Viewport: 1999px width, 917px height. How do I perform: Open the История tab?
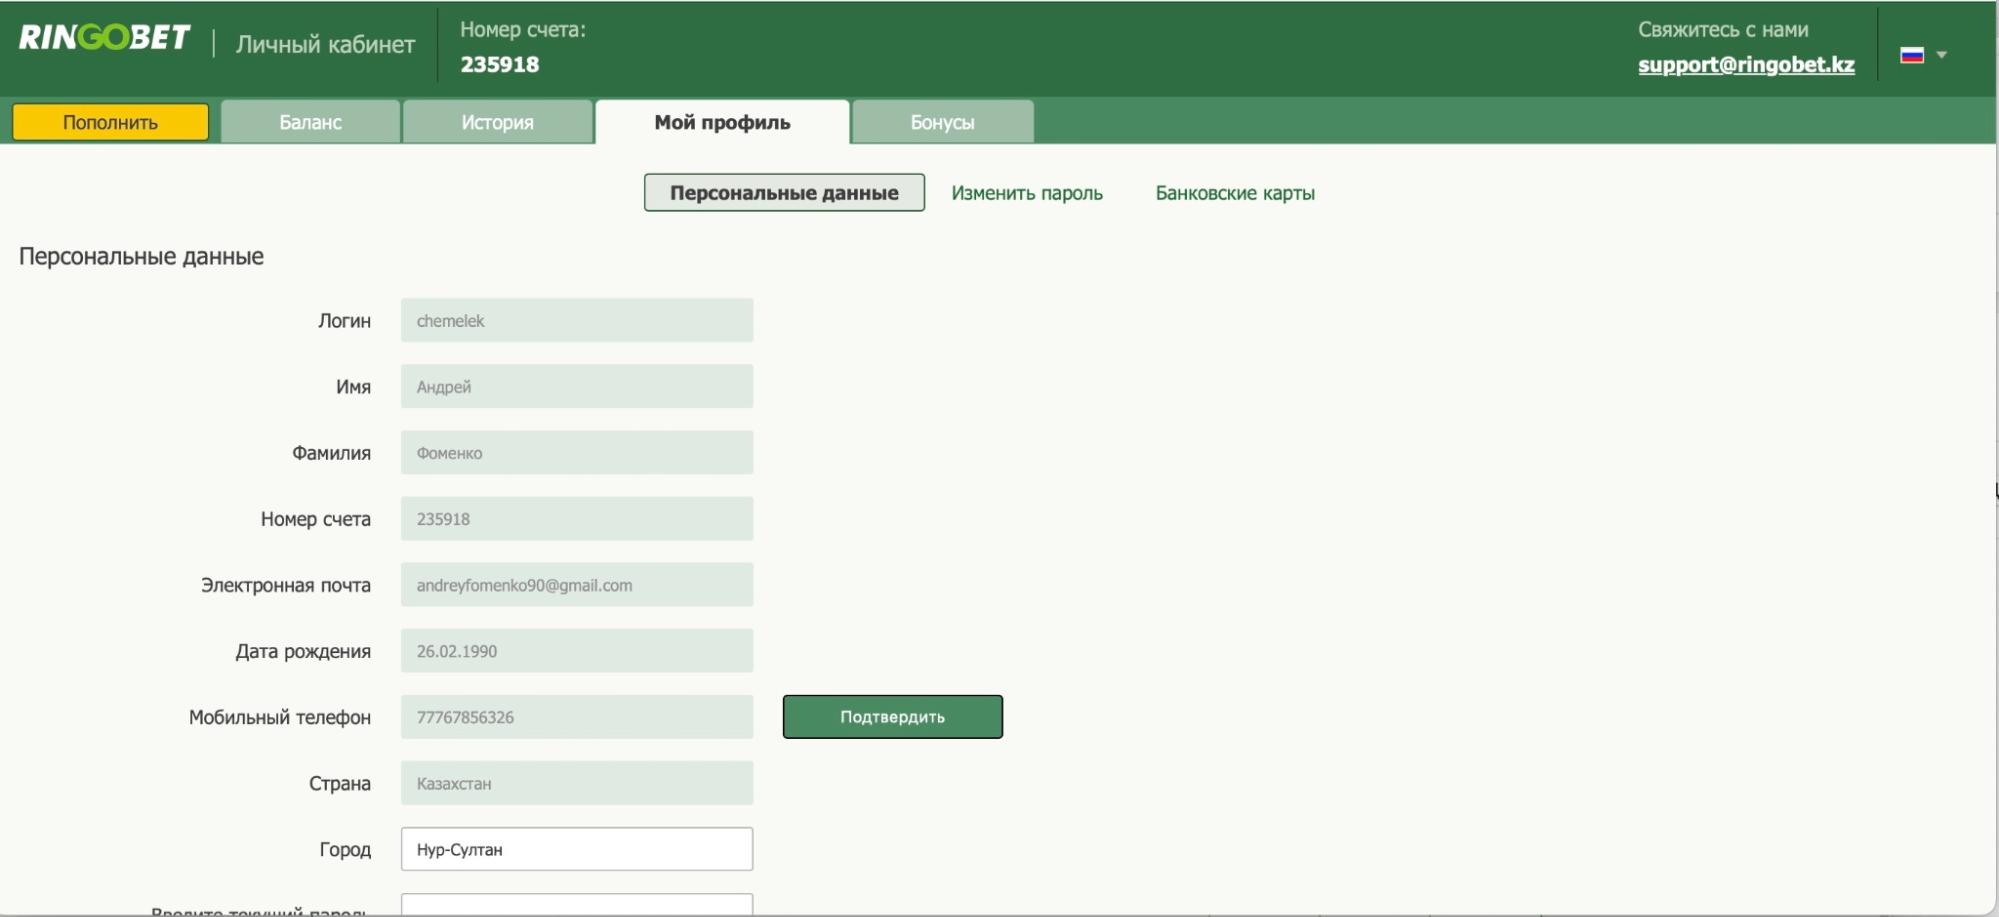(x=497, y=122)
